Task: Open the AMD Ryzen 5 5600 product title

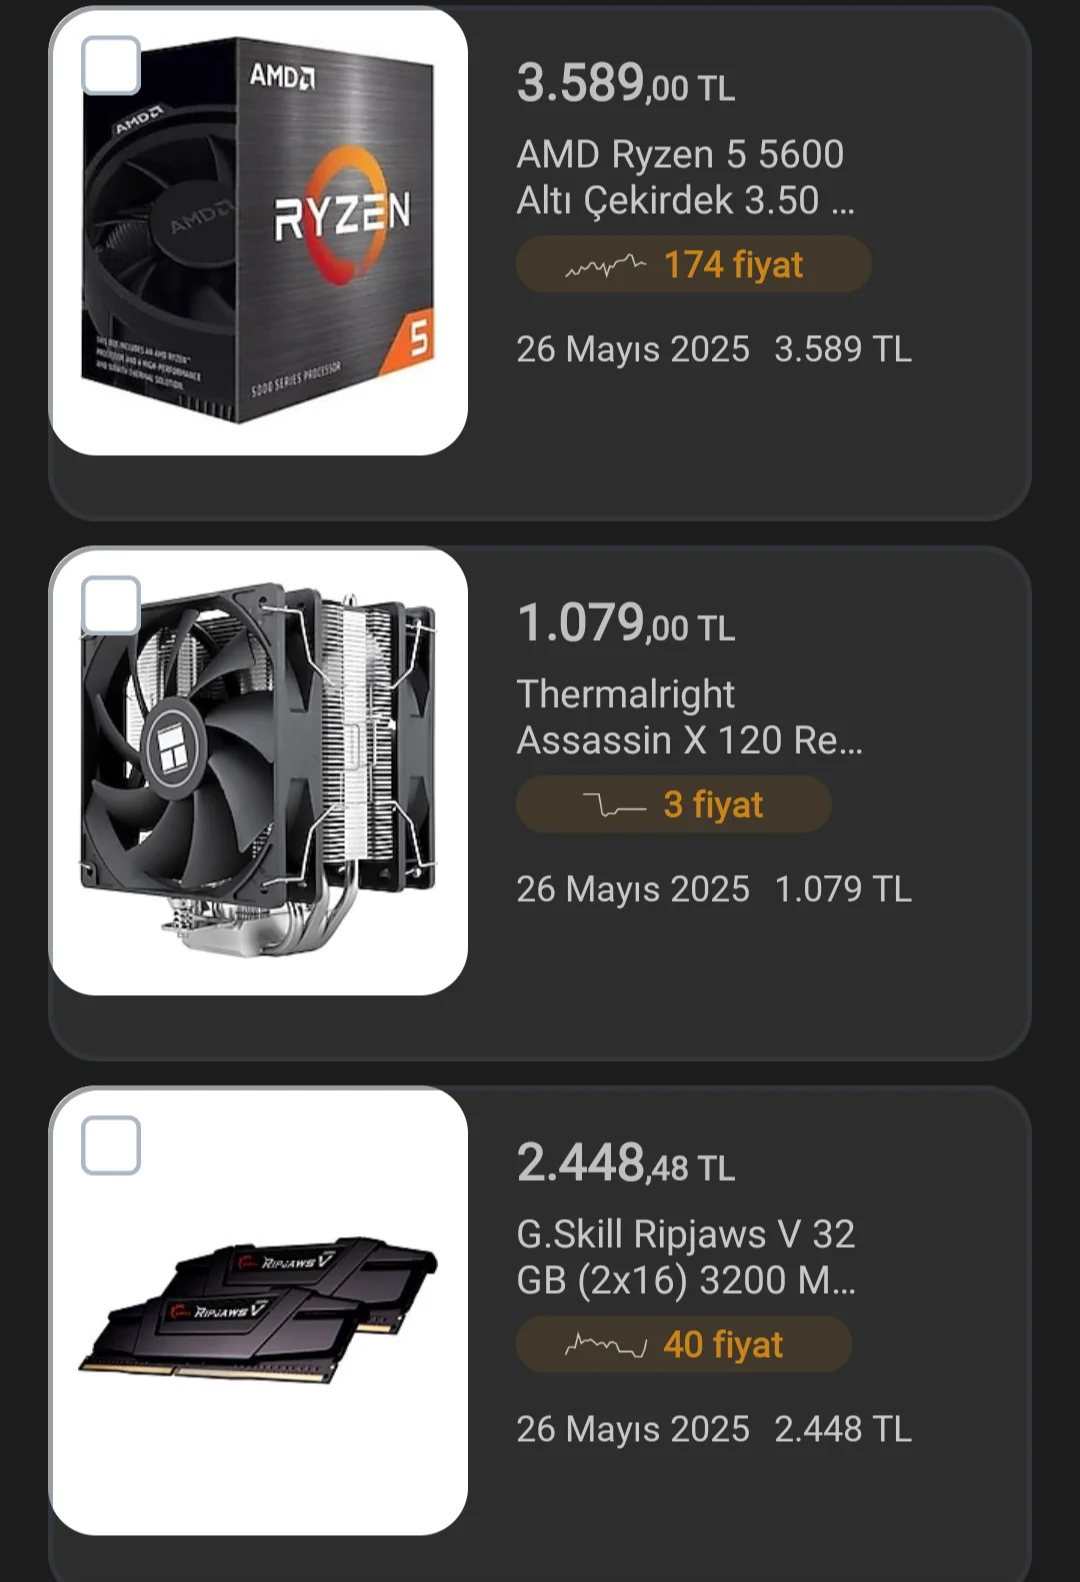Action: (685, 177)
